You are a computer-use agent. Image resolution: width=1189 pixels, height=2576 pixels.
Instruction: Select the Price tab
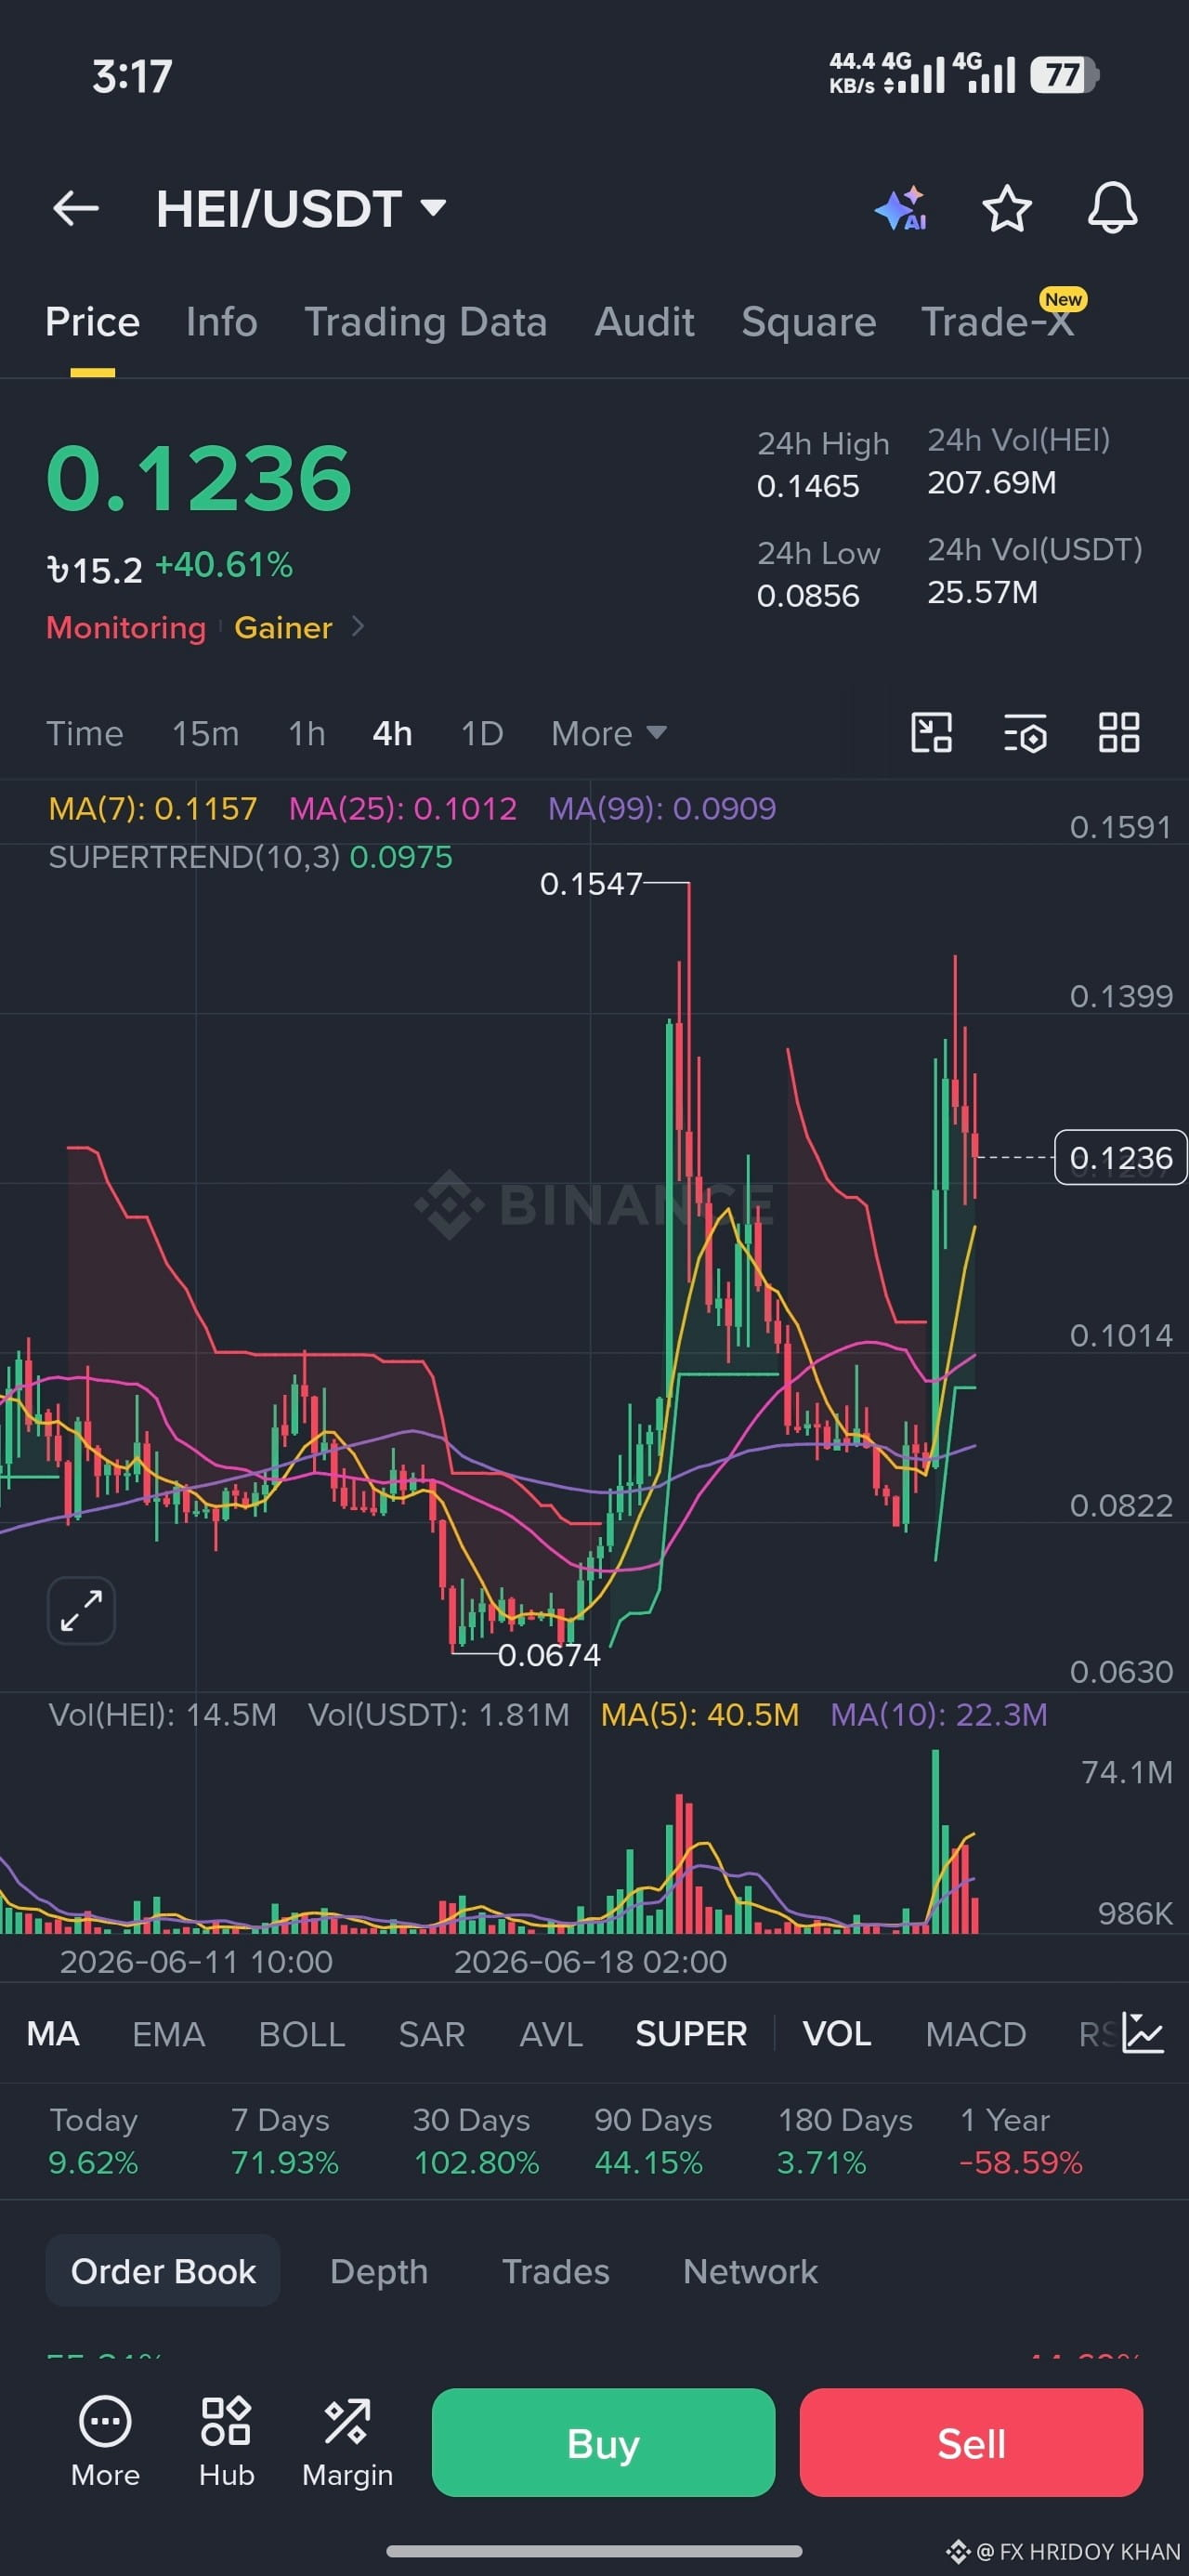pos(92,322)
